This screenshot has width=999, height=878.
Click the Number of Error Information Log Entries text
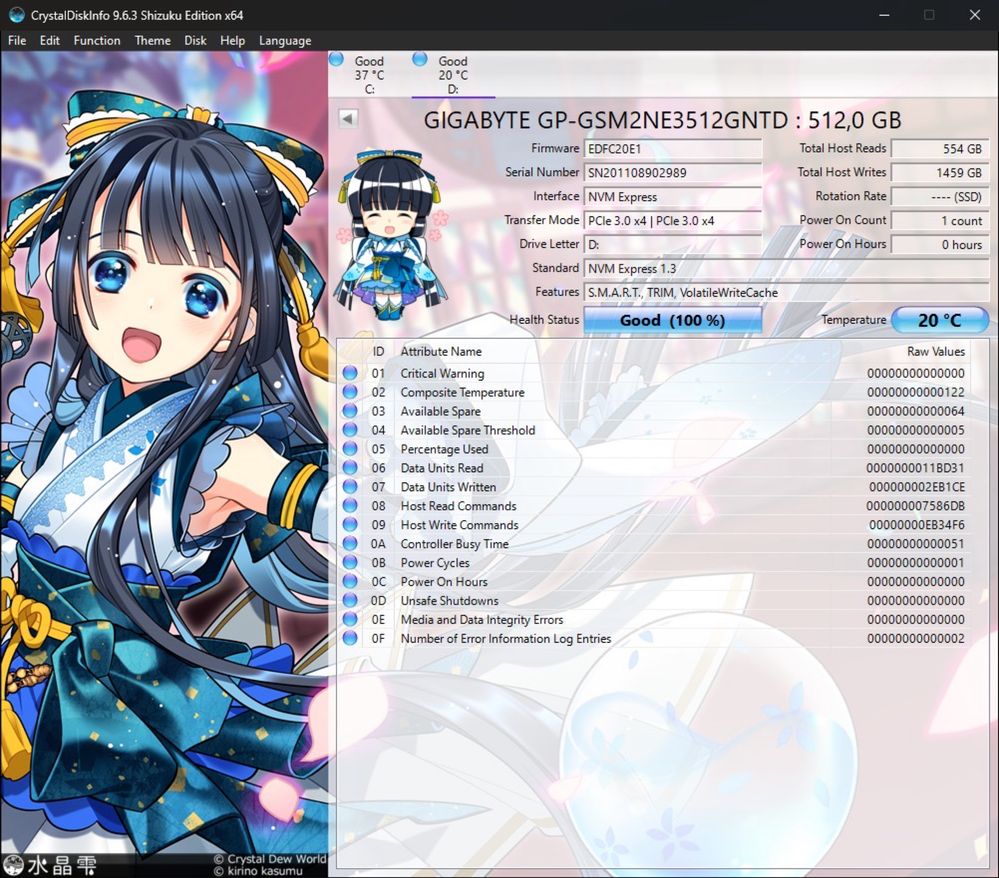(506, 638)
